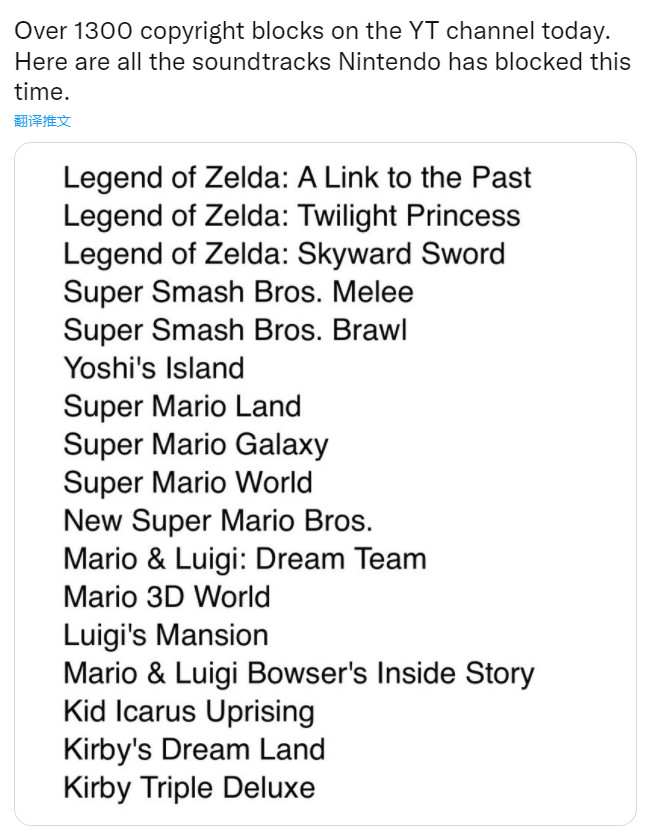This screenshot has height=834, width=653.
Task: Click the 'Mario 3D World' entry
Action: click(x=166, y=597)
